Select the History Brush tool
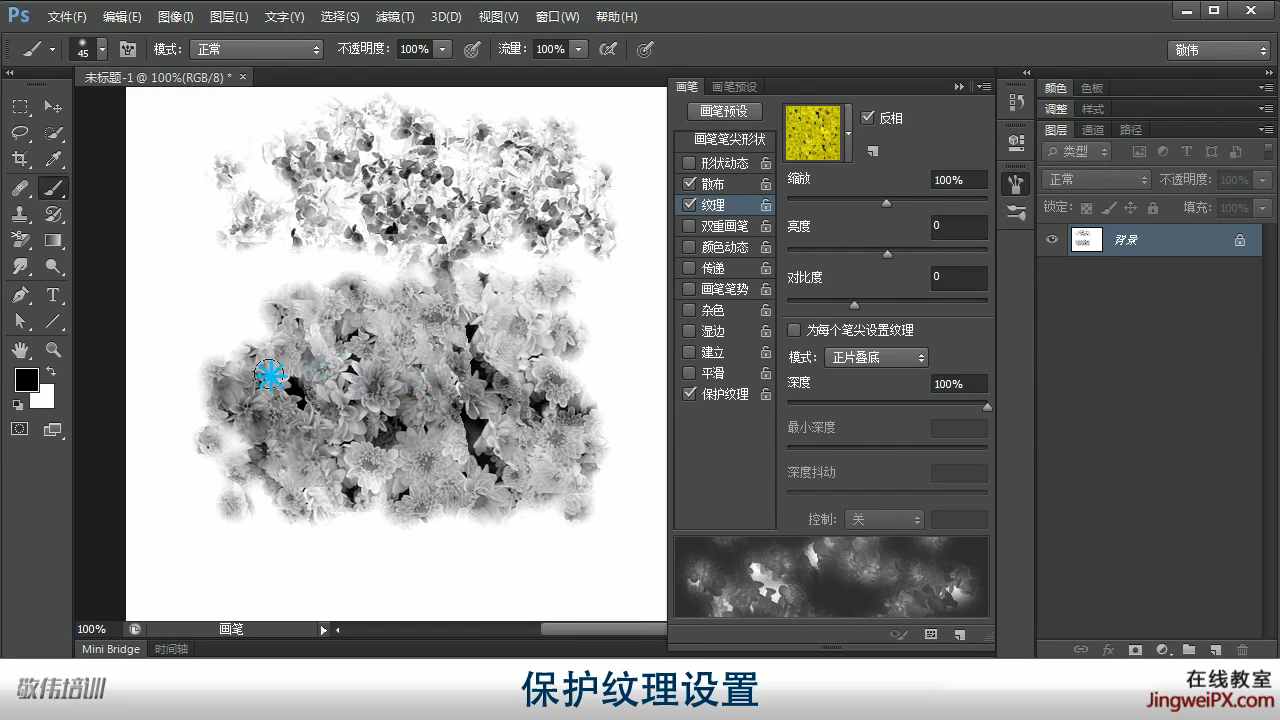Viewport: 1280px width, 720px height. (53, 214)
